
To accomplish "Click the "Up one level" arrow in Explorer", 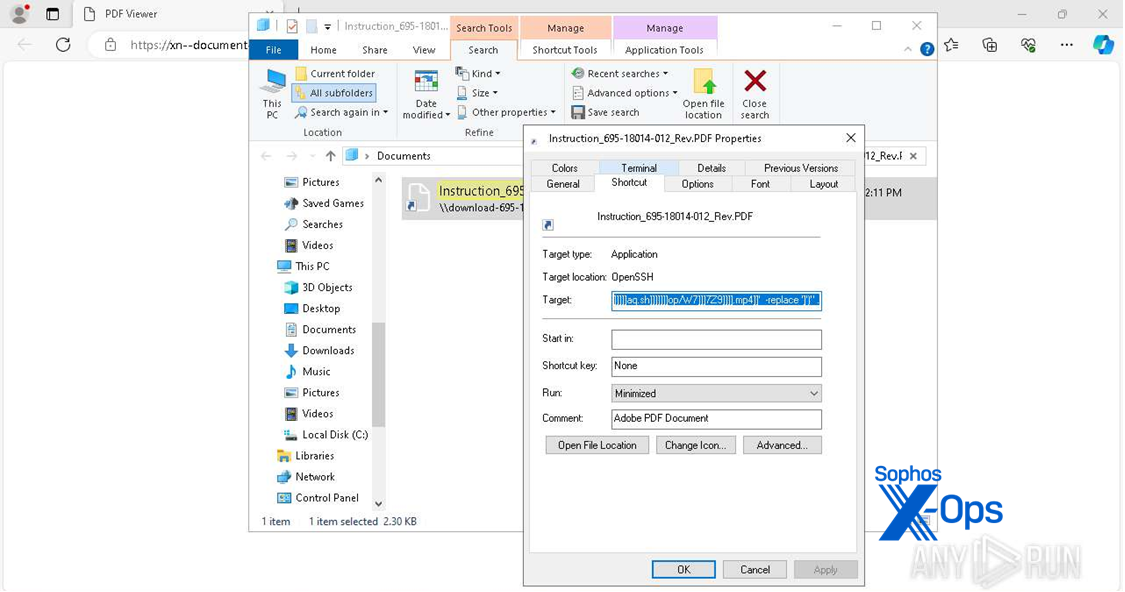I will click(330, 155).
